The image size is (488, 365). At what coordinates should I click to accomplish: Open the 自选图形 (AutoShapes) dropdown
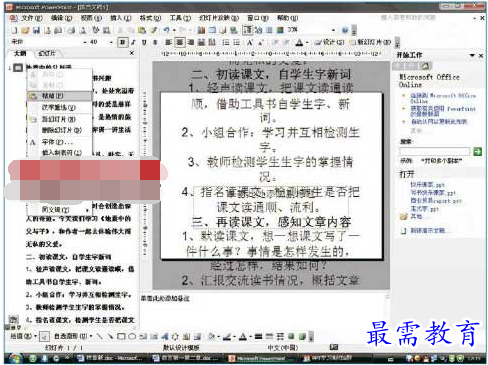pos(73,336)
